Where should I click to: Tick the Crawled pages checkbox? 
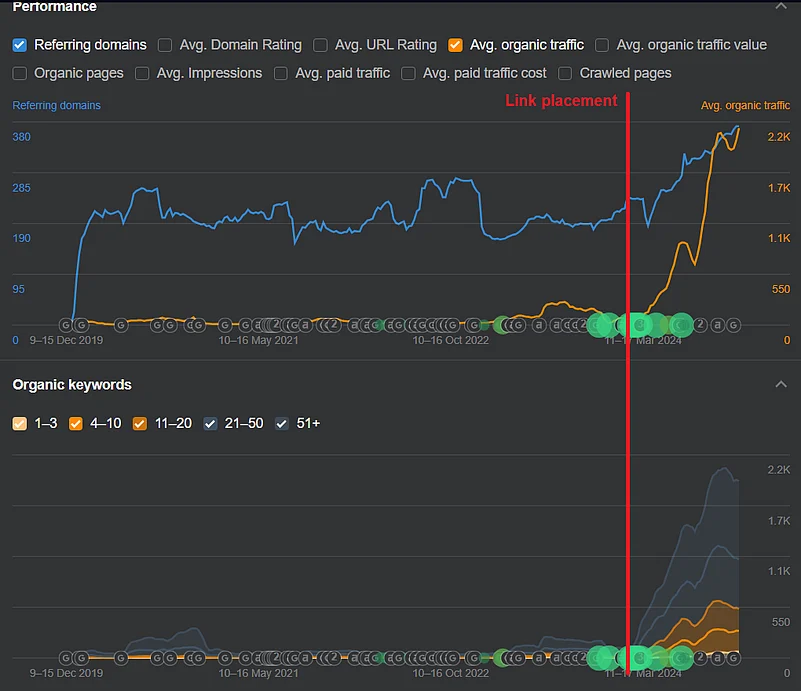[x=566, y=73]
